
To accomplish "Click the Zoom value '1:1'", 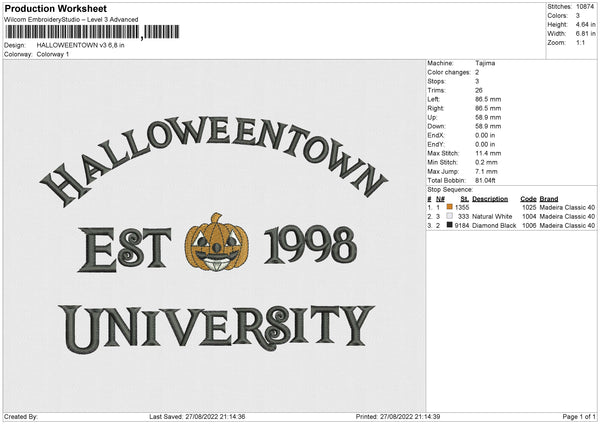I will click(x=580, y=42).
